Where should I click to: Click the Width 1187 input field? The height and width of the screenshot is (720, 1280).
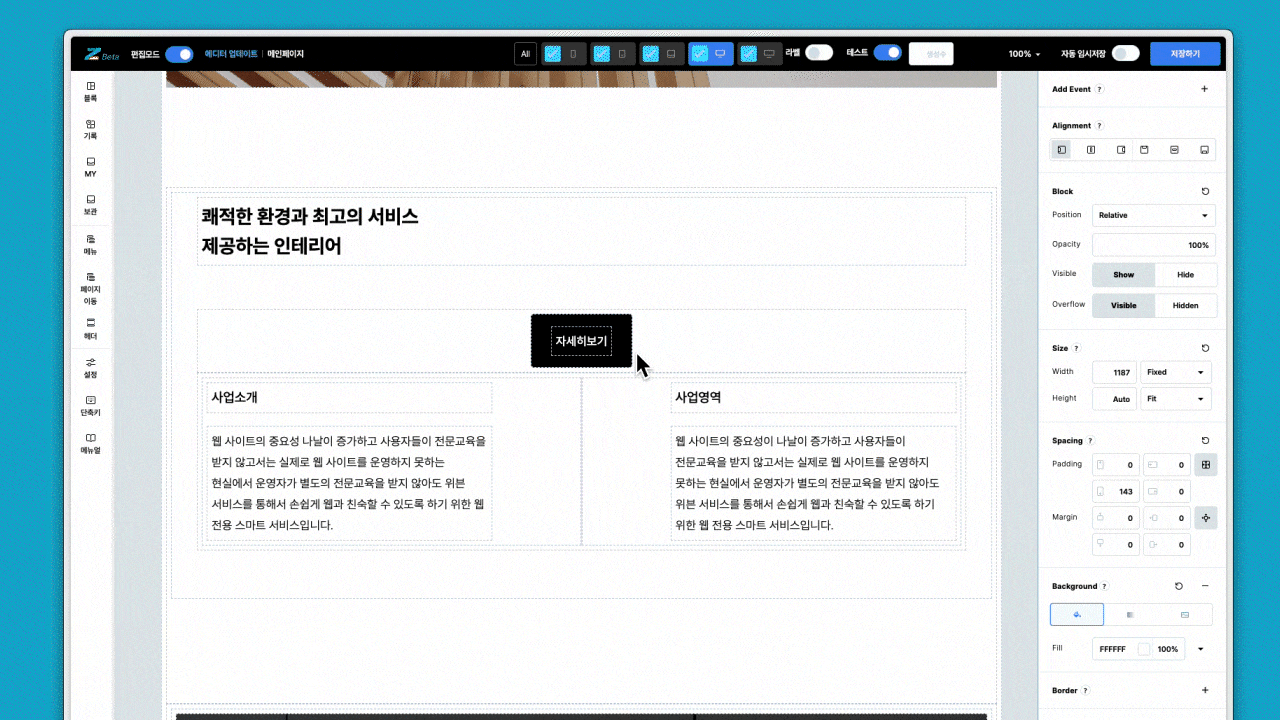(1114, 372)
